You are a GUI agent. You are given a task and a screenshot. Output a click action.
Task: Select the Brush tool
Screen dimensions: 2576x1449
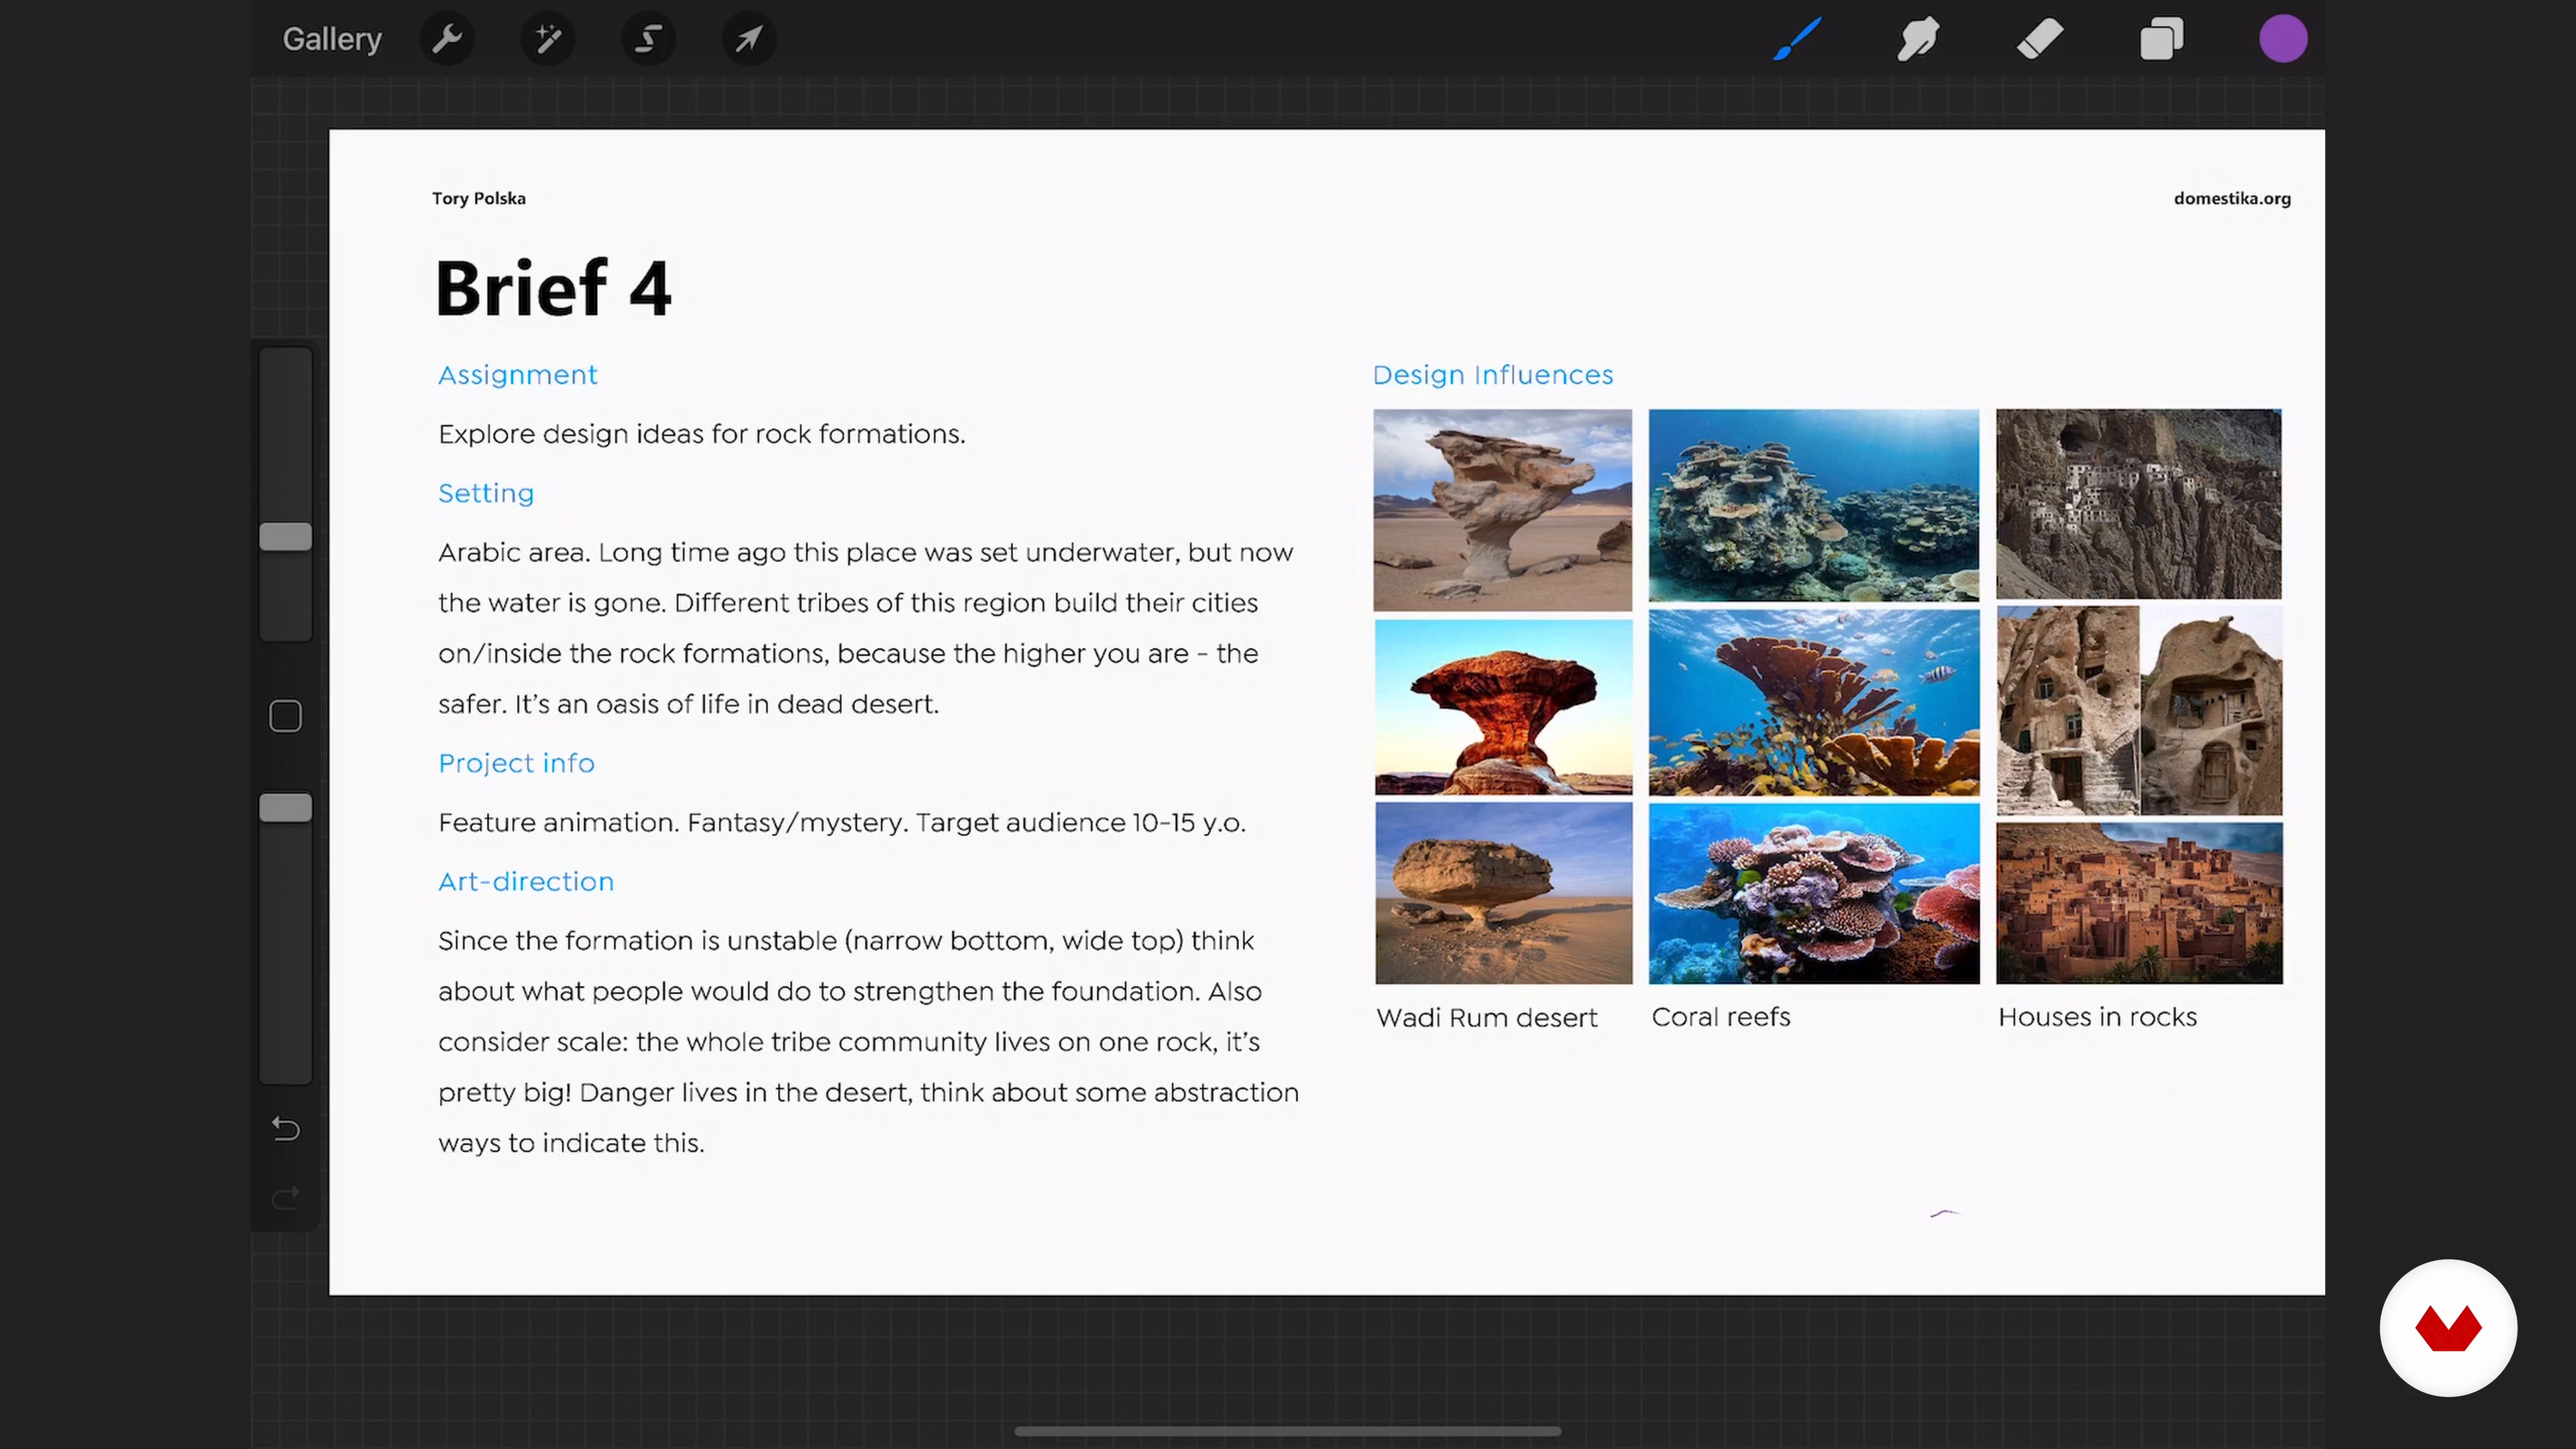click(1797, 39)
